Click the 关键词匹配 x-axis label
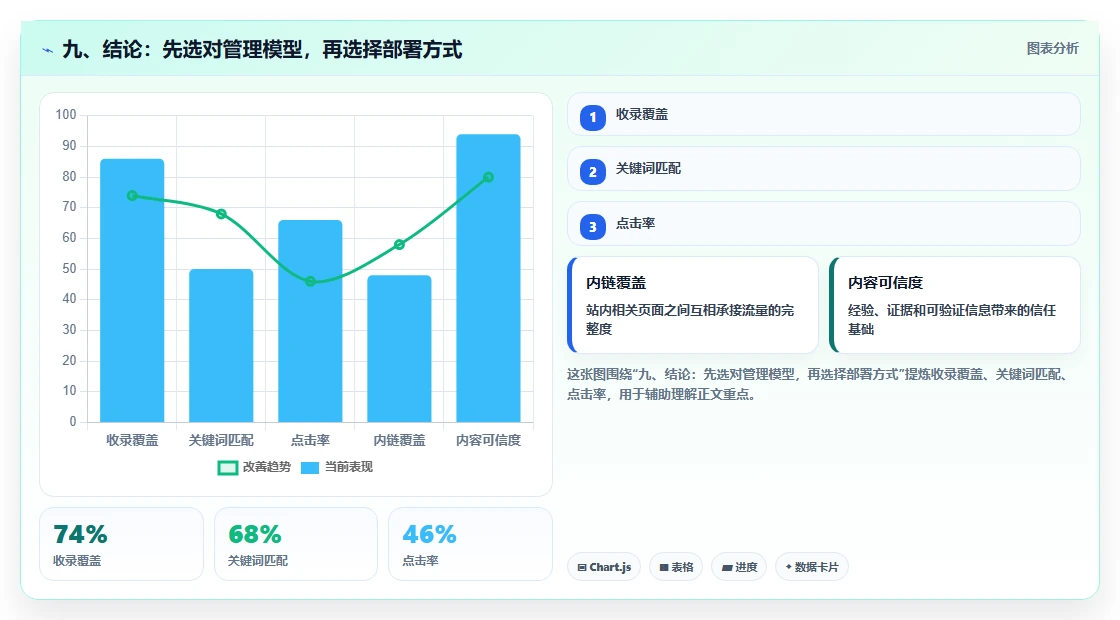 [221, 441]
